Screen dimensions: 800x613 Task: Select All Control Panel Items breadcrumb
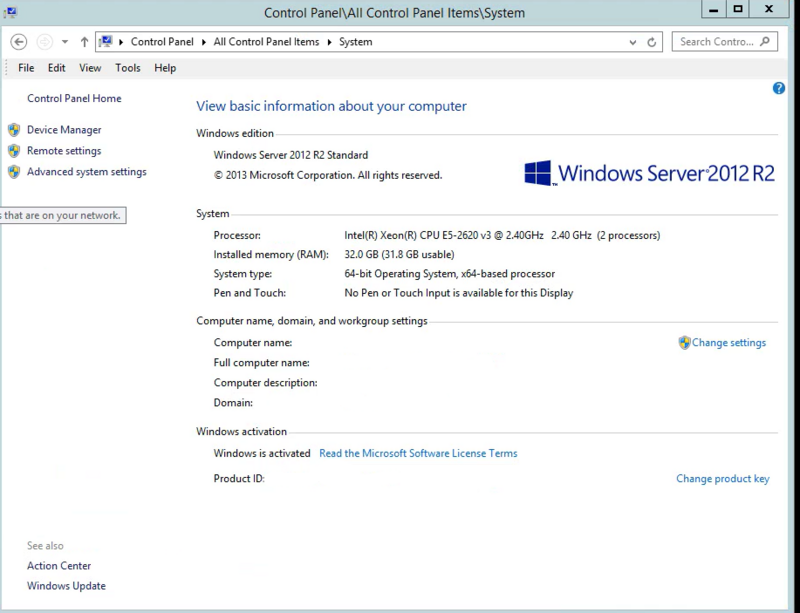point(266,42)
